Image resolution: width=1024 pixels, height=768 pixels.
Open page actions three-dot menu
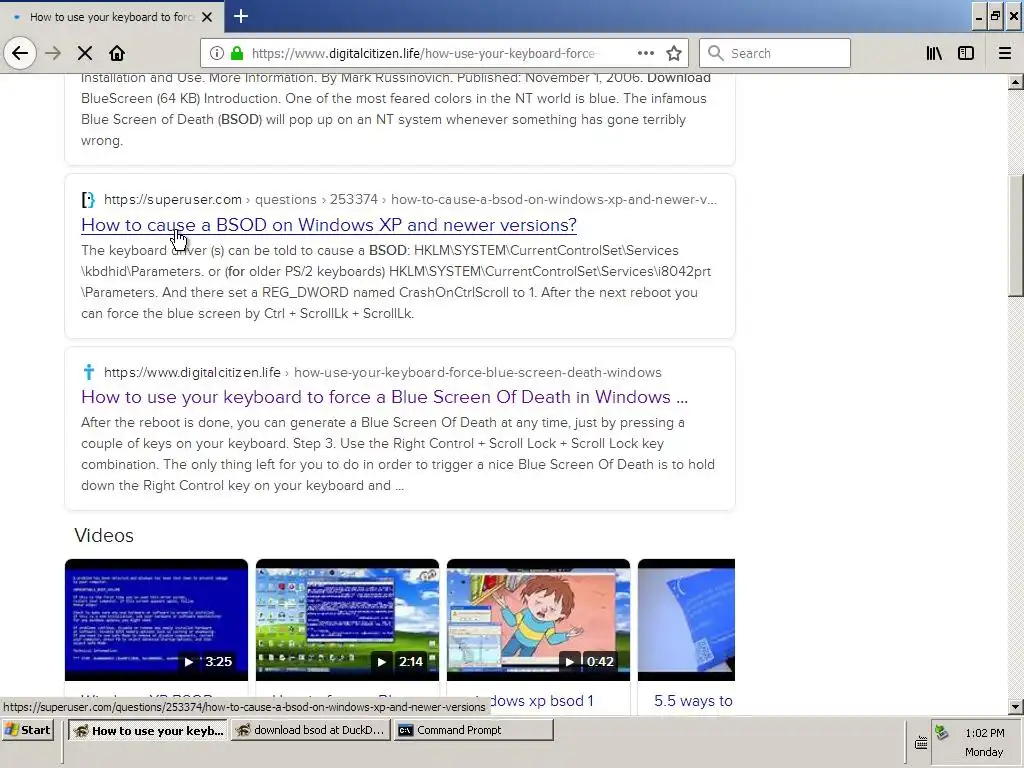(646, 53)
